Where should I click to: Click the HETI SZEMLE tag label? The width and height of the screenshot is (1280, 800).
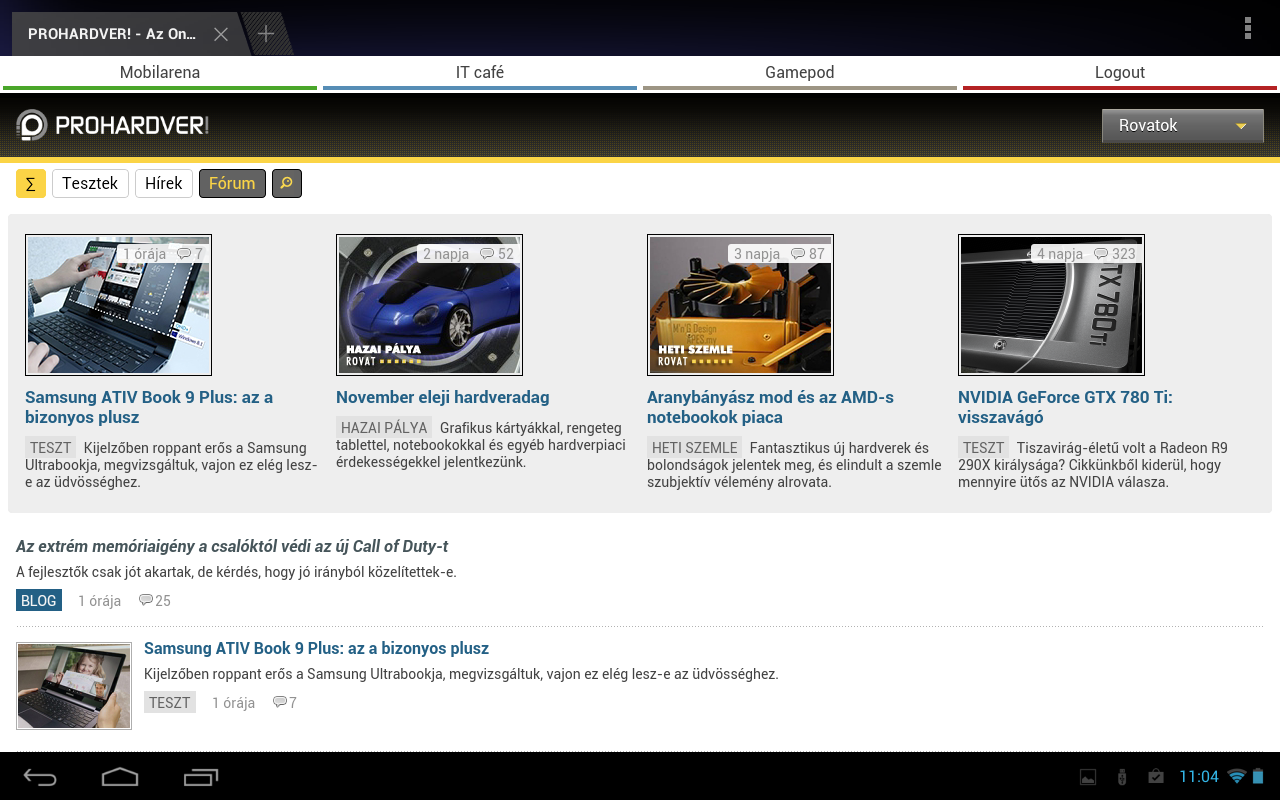point(695,448)
